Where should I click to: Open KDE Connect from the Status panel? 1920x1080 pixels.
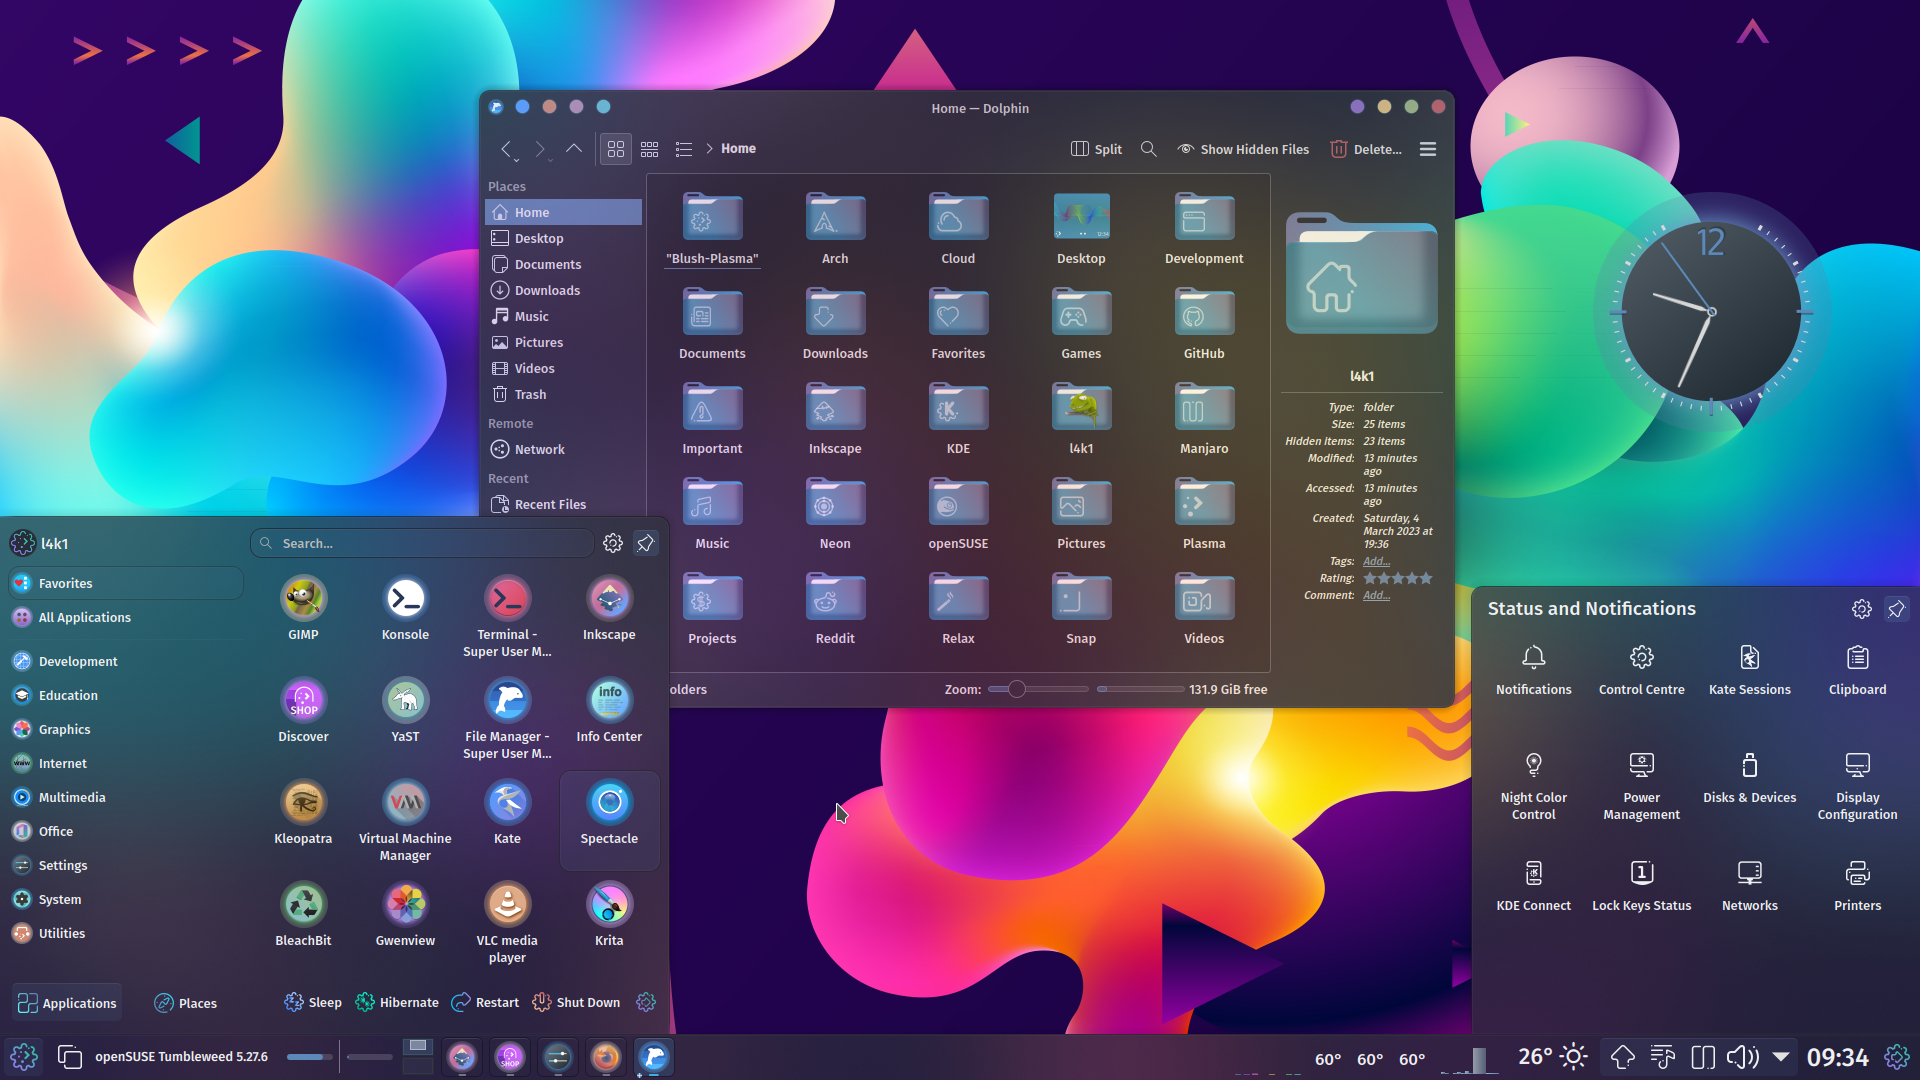(1532, 882)
